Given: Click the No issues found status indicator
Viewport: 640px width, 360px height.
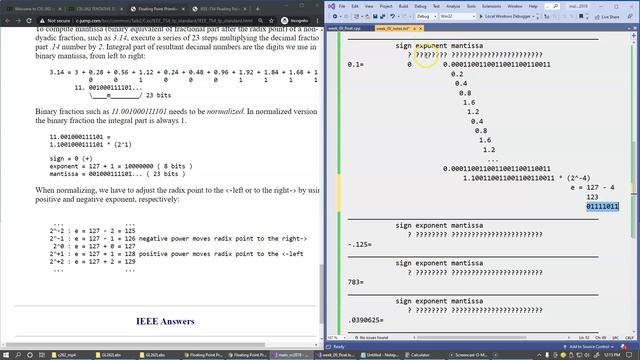Looking at the screenshot, I should [371, 338].
